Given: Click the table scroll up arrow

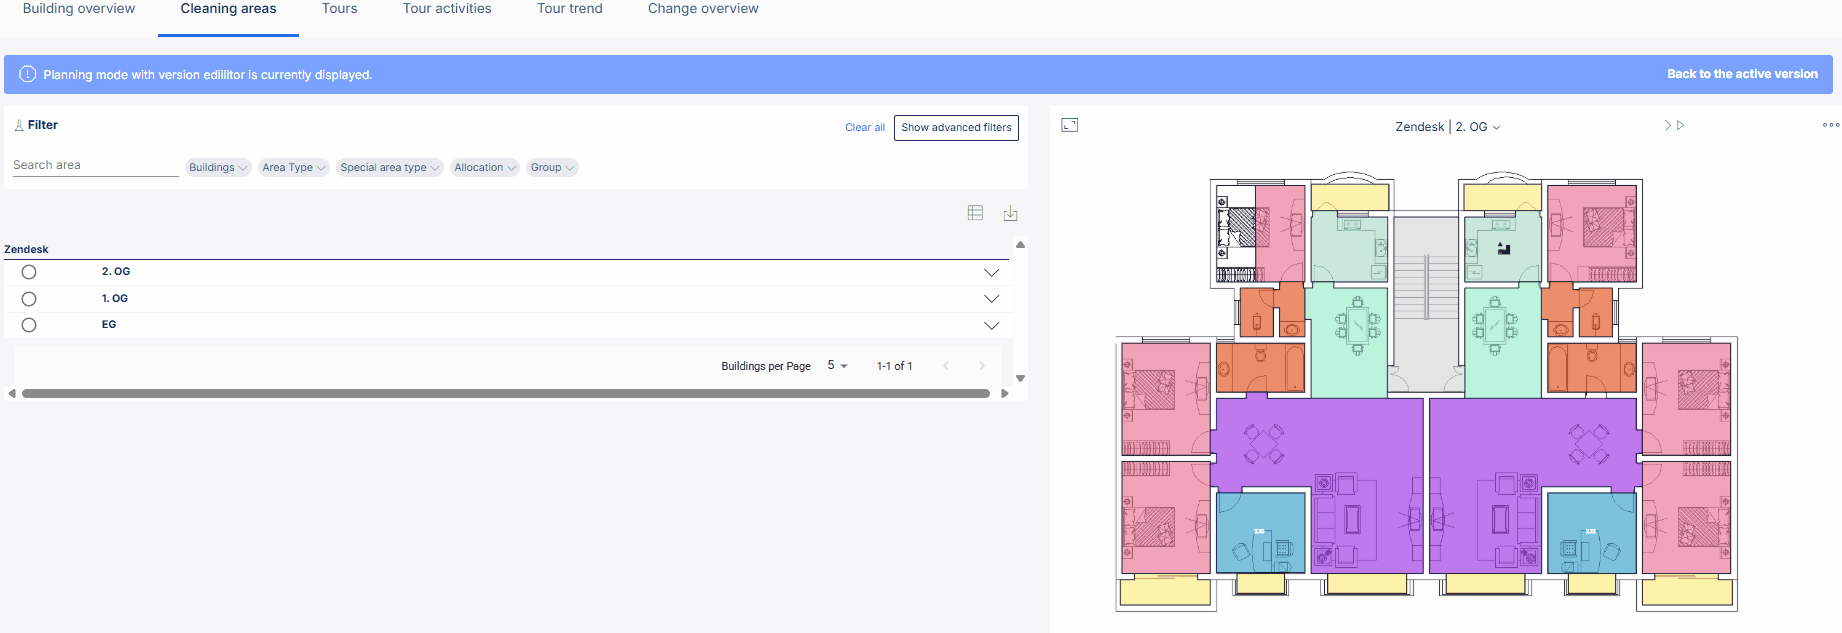Looking at the screenshot, I should [x=1020, y=245].
